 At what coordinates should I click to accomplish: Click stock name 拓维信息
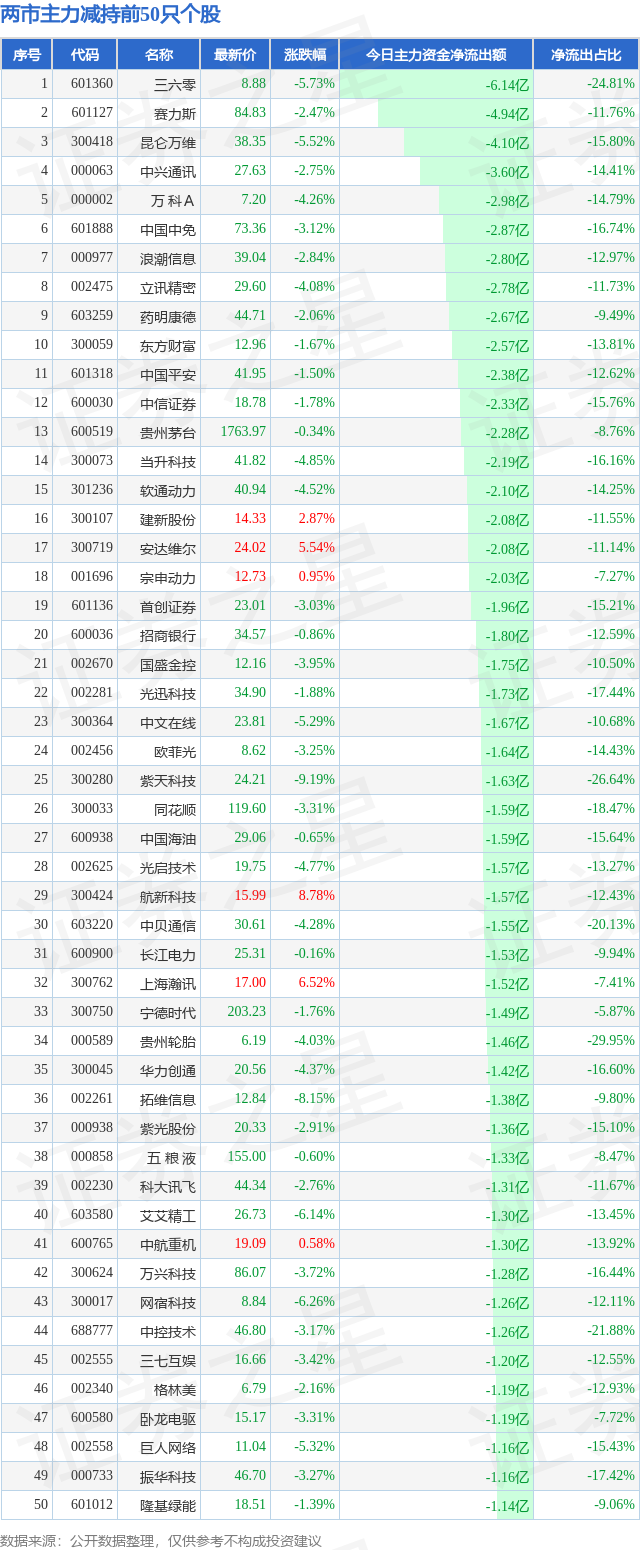click(x=168, y=1099)
